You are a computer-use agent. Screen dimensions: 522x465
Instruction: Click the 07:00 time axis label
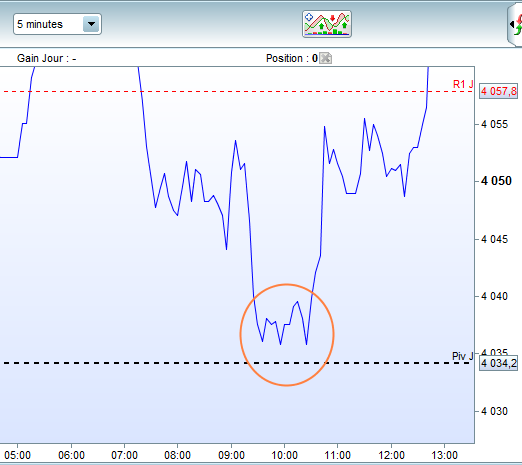pos(124,455)
